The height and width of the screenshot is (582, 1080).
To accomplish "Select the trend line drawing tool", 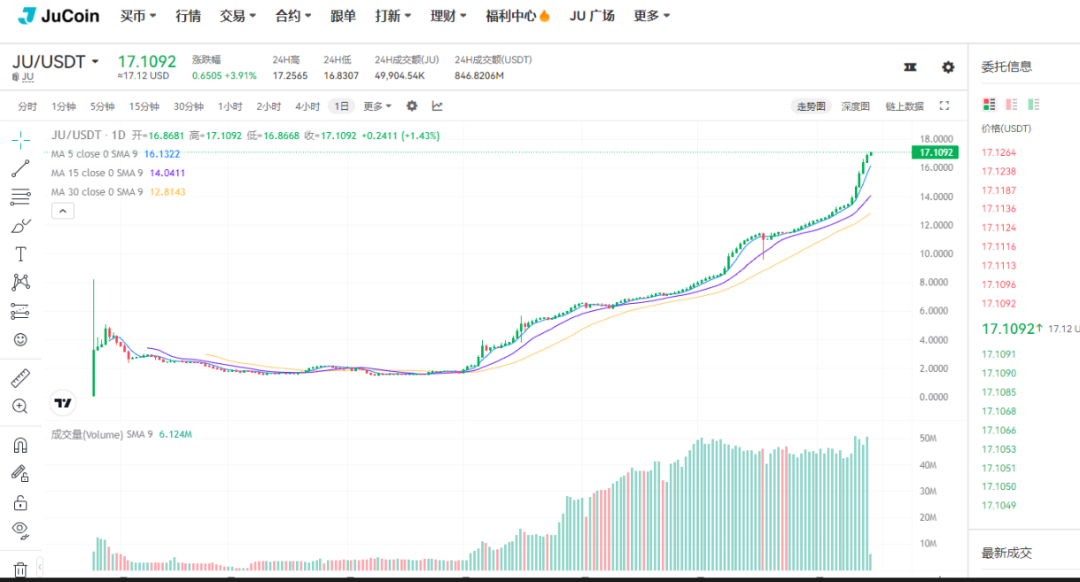I will point(20,168).
